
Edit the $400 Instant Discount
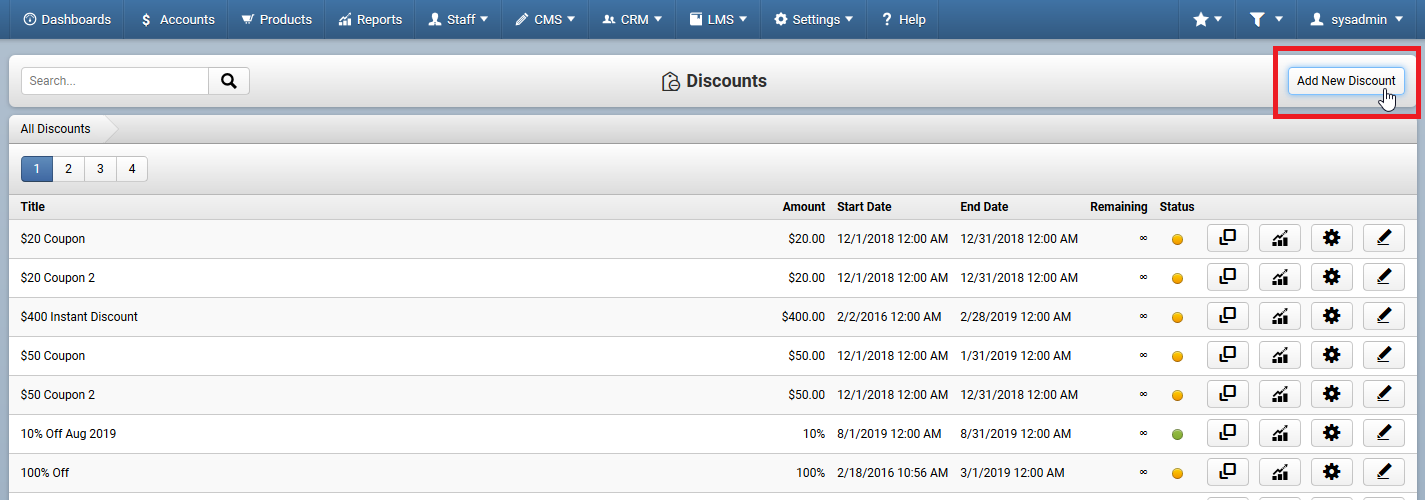click(x=1384, y=316)
